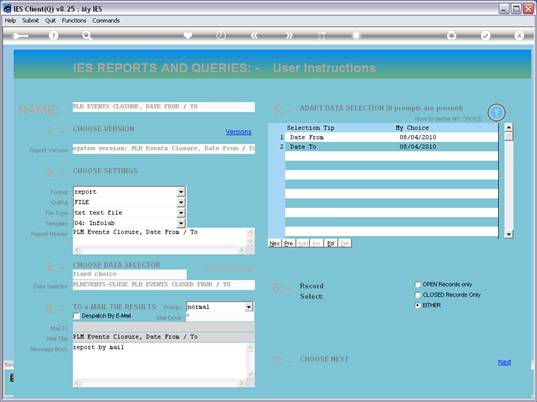Screen dimensions: 537x402
Task: Click the checkmark submit icon in toolbar
Action: click(x=485, y=35)
